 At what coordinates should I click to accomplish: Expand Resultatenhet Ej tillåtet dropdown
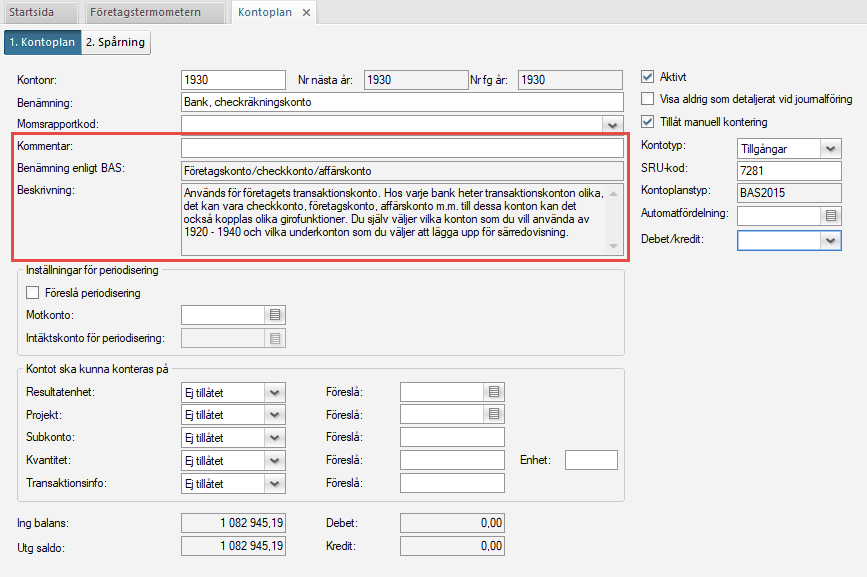point(275,392)
